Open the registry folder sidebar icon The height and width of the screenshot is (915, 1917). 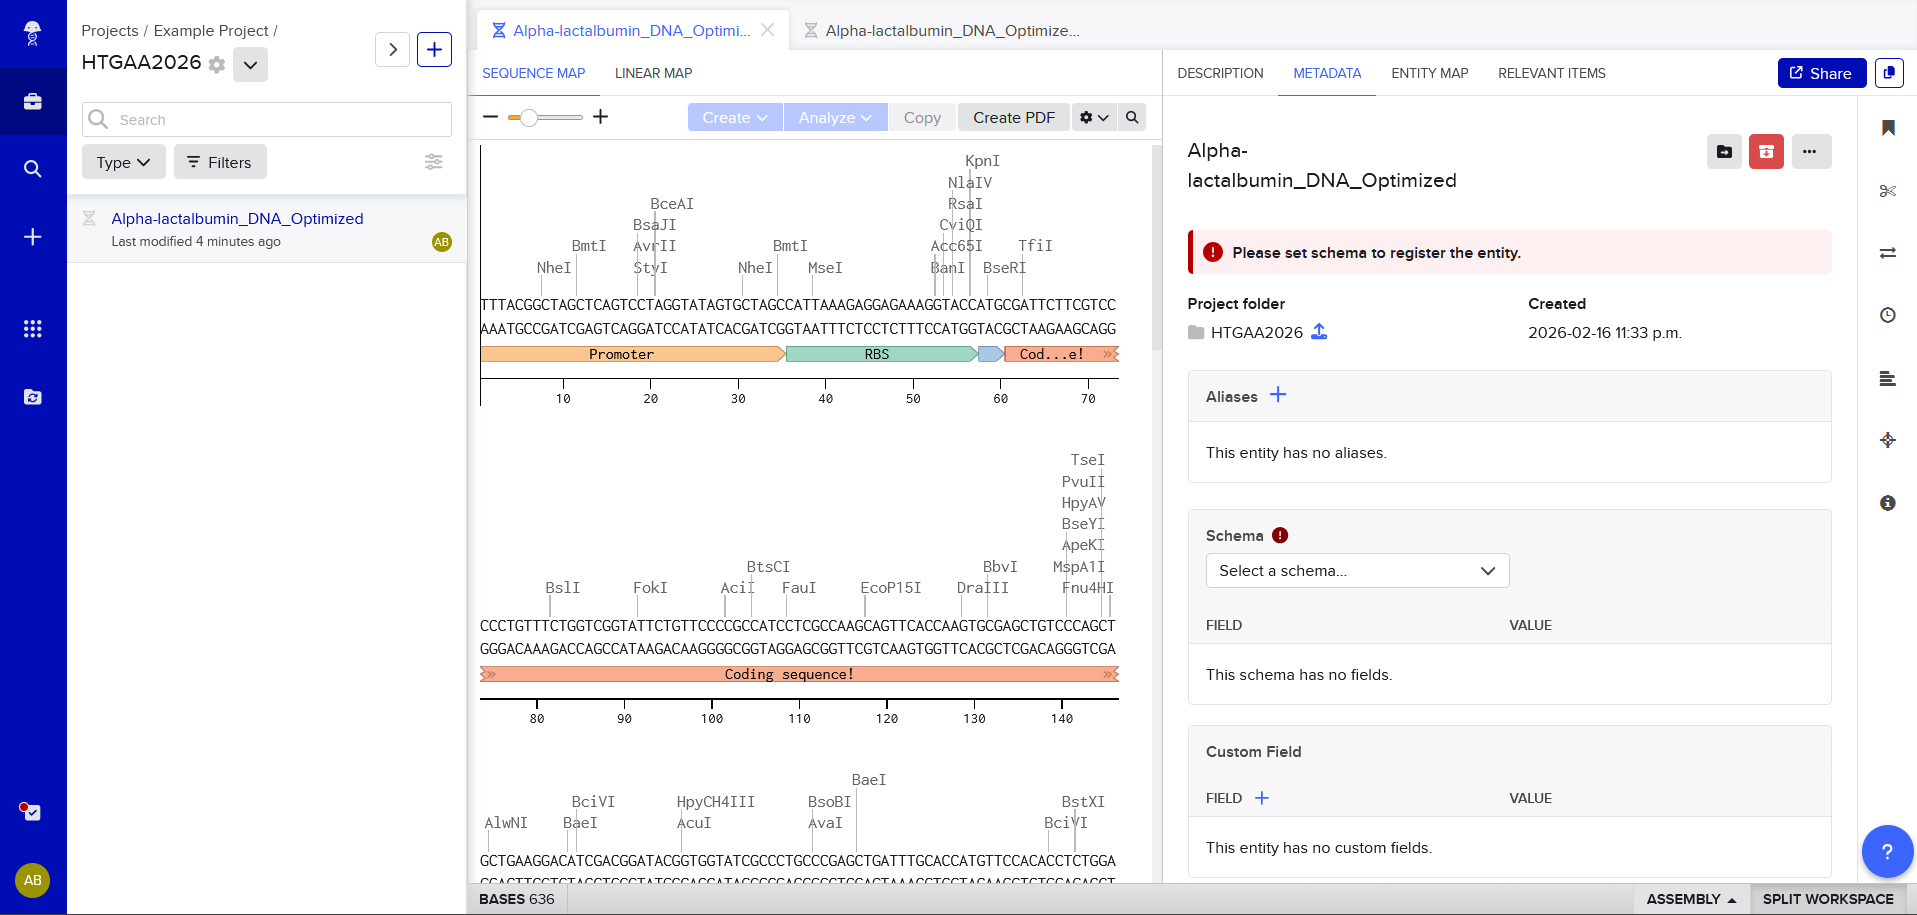33,397
